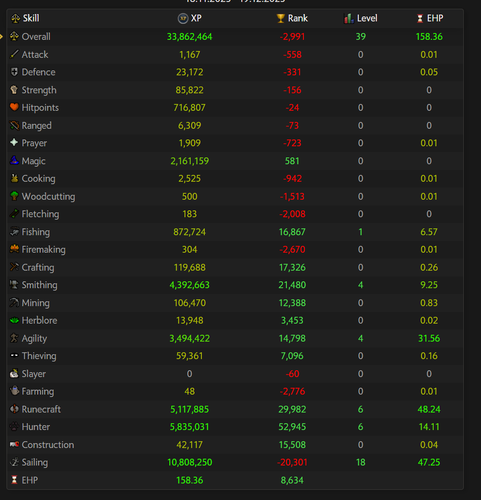Click the Strength fist icon
Image resolution: width=481 pixels, height=500 pixels.
point(14,90)
